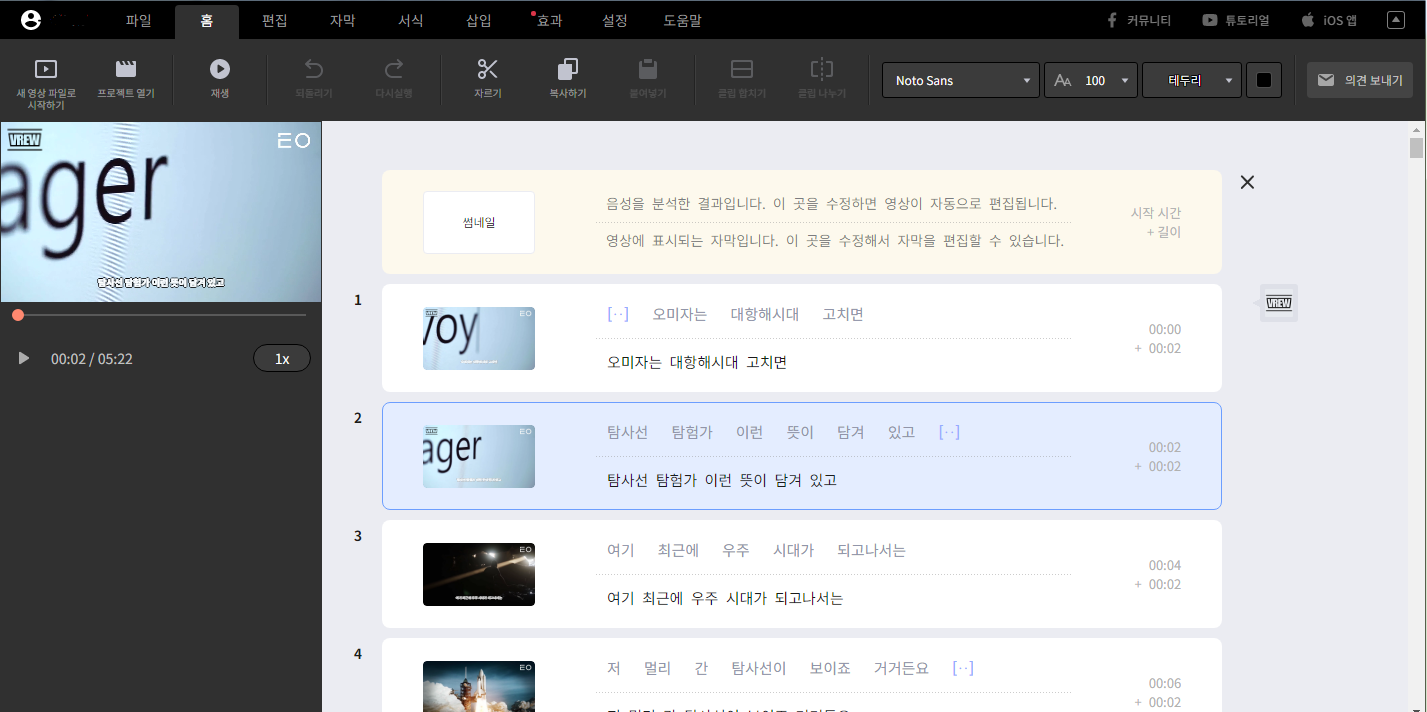Select the clip 4 rocket launch thumbnail
Image resolution: width=1427 pixels, height=712 pixels.
tap(479, 686)
